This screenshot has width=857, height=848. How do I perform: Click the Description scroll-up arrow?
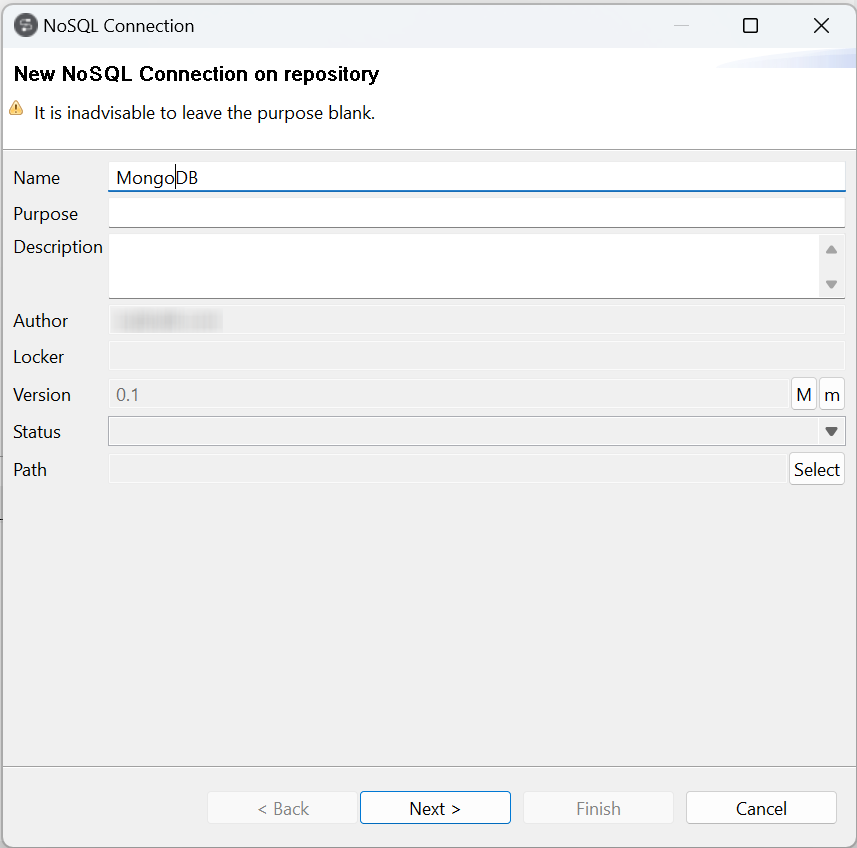click(x=831, y=249)
